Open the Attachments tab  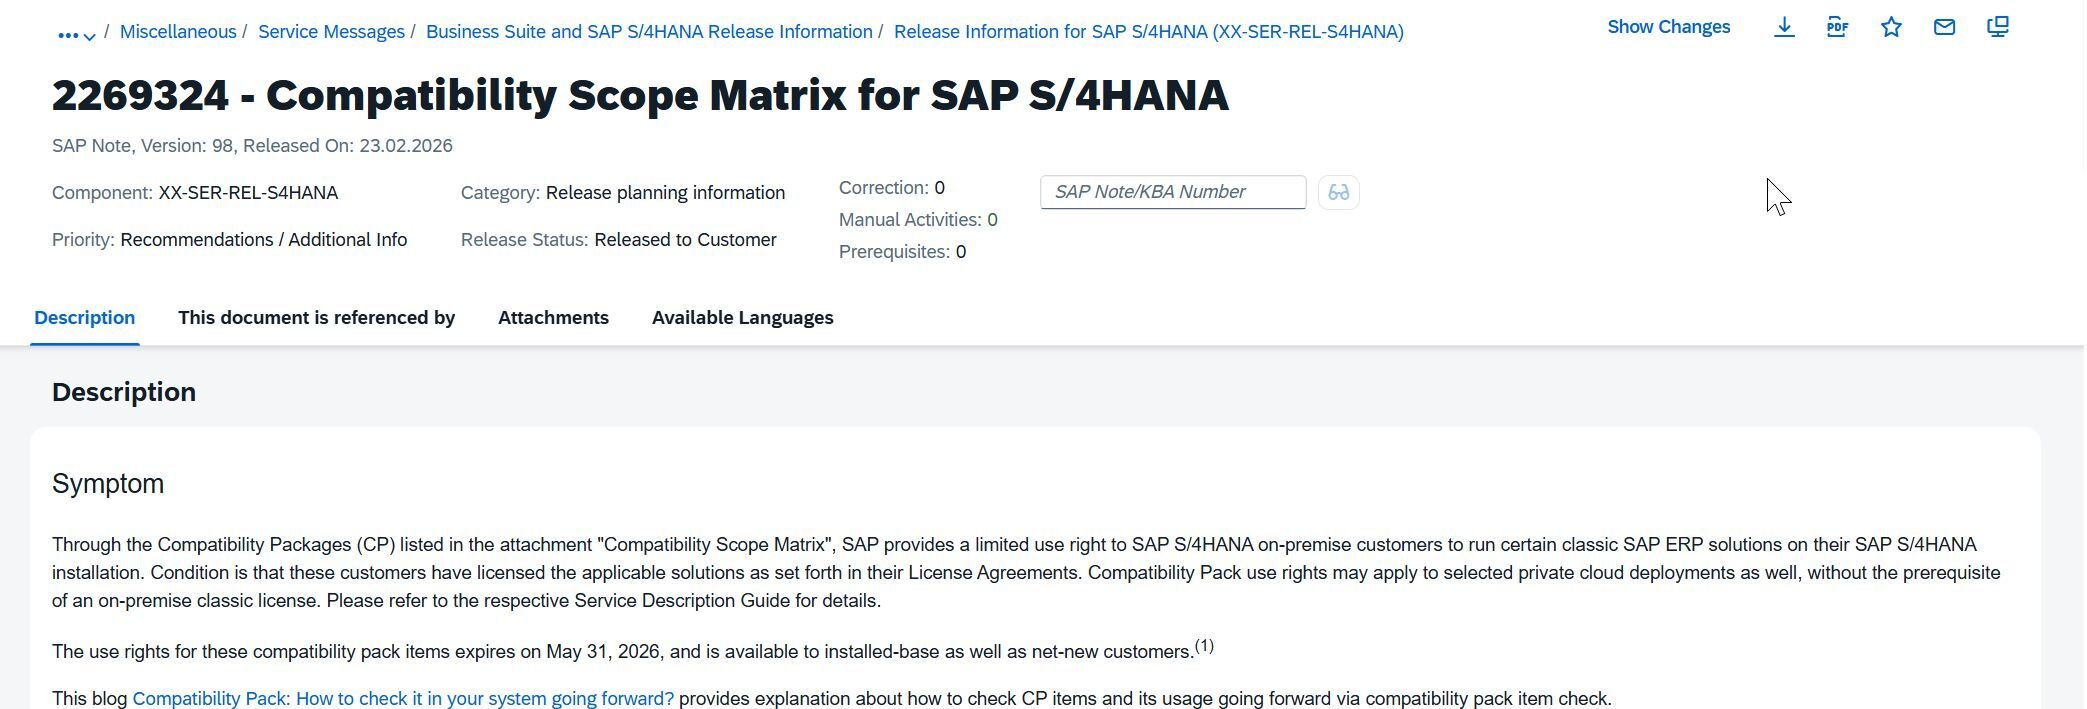click(553, 318)
